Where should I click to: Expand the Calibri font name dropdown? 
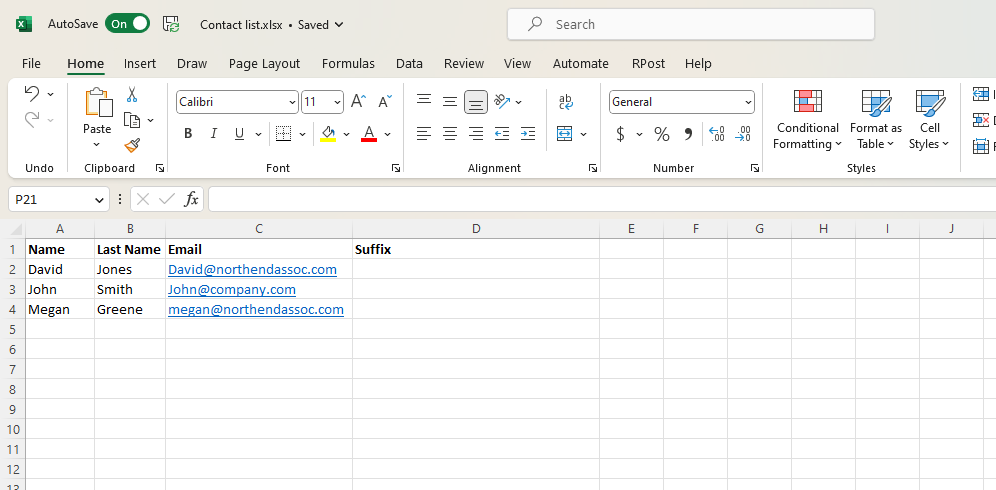(x=292, y=102)
